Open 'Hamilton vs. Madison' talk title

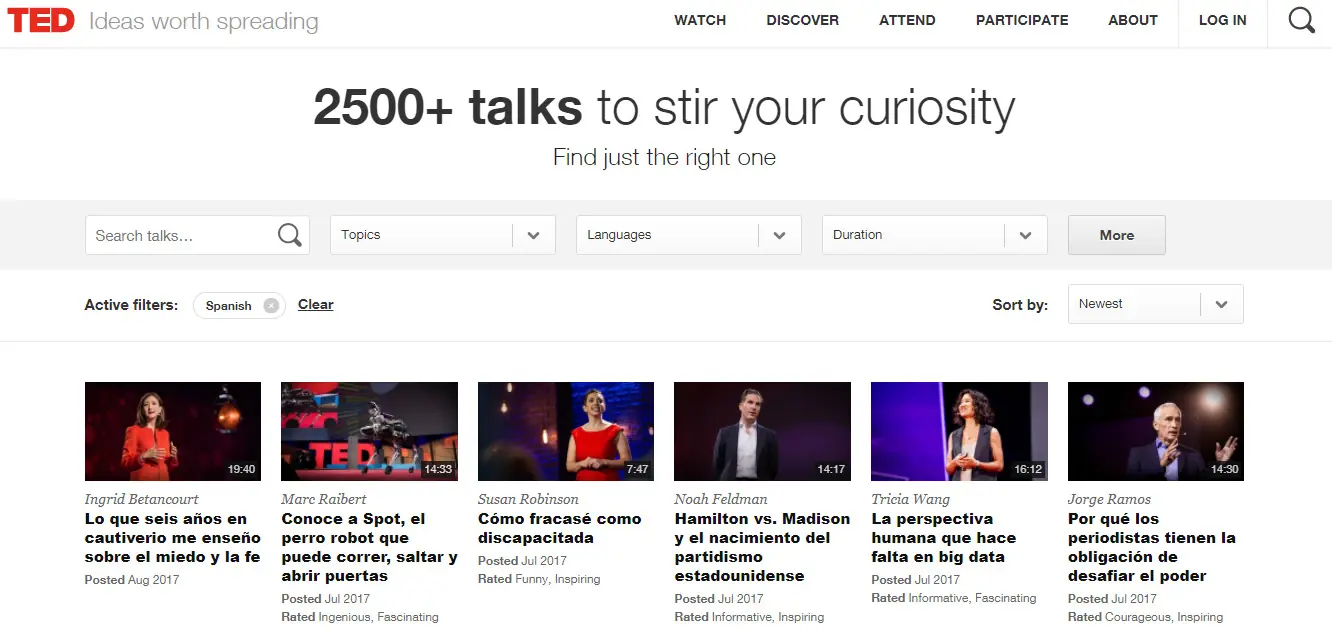762,547
